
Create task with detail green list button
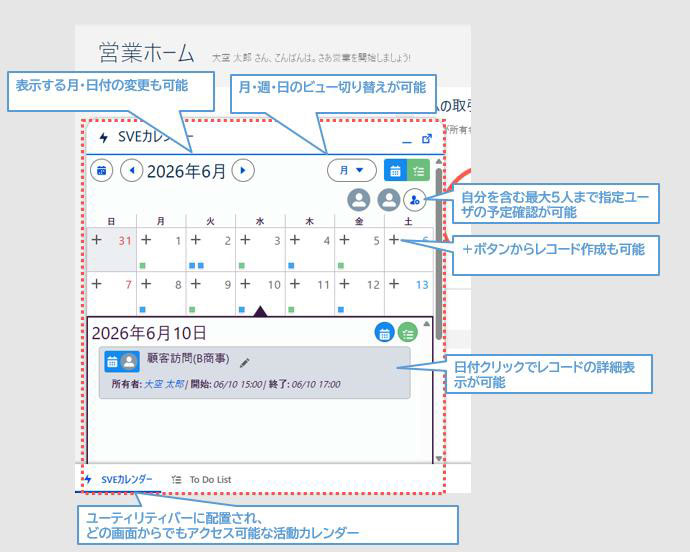tap(407, 333)
